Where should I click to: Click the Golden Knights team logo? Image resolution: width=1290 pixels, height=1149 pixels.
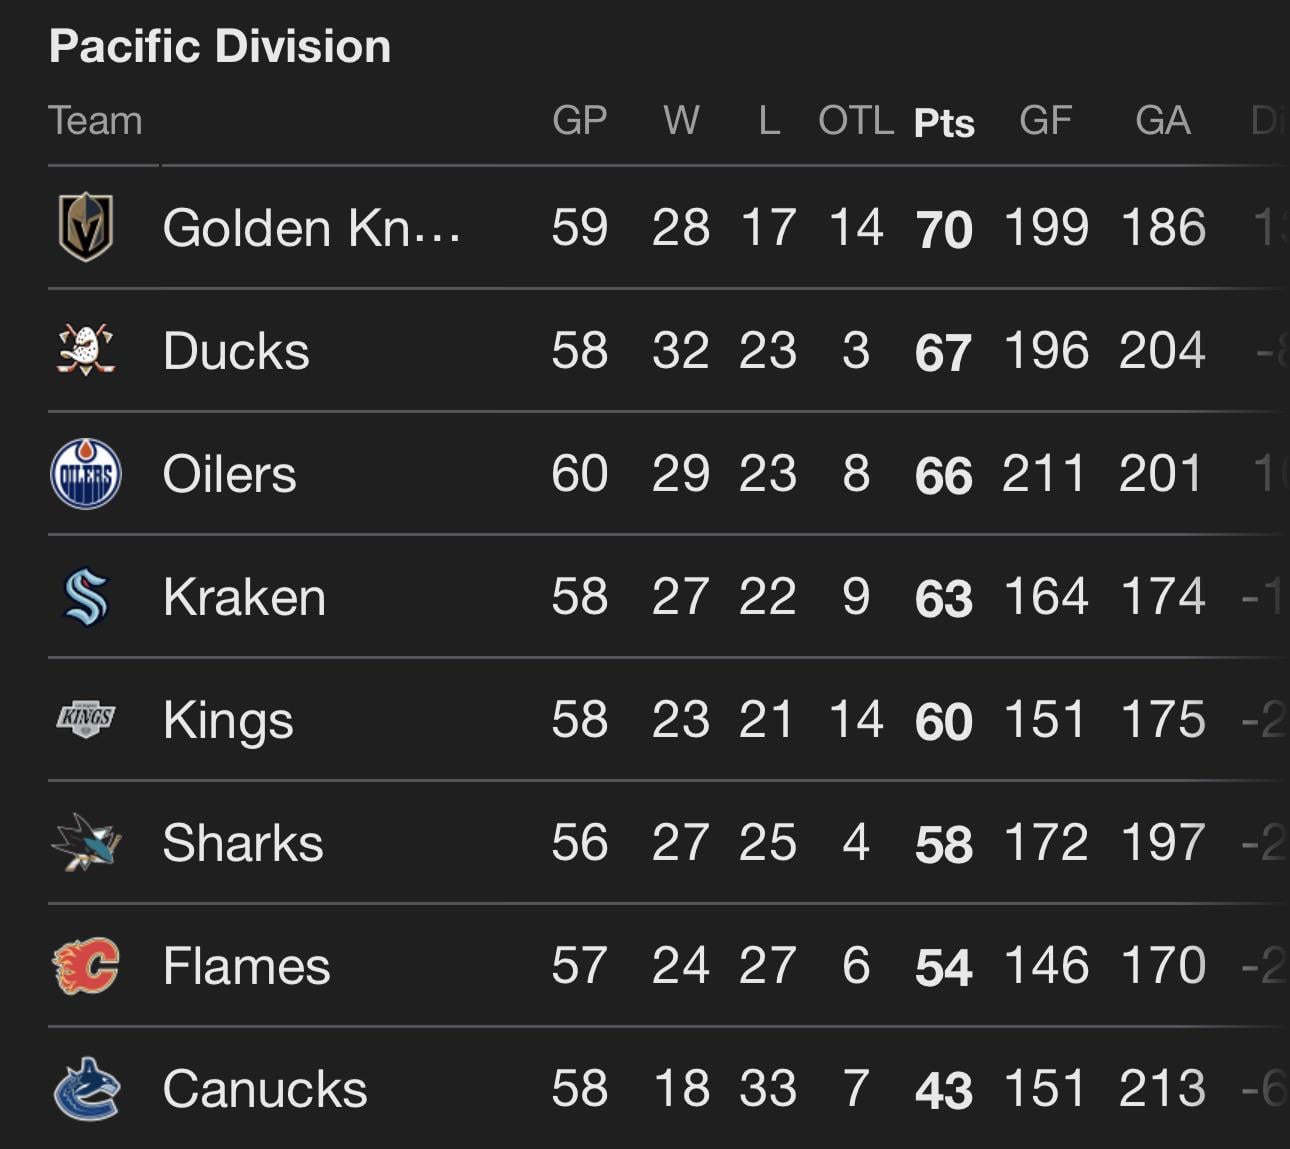pyautogui.click(x=85, y=227)
